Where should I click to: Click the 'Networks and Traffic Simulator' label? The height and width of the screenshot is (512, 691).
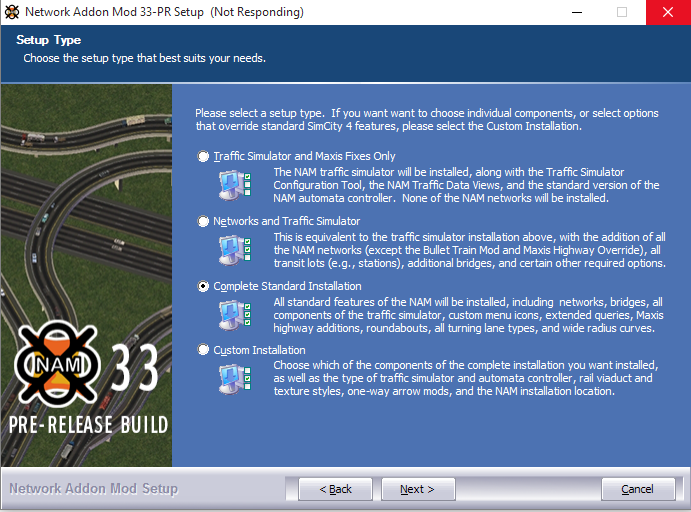pyautogui.click(x=287, y=221)
